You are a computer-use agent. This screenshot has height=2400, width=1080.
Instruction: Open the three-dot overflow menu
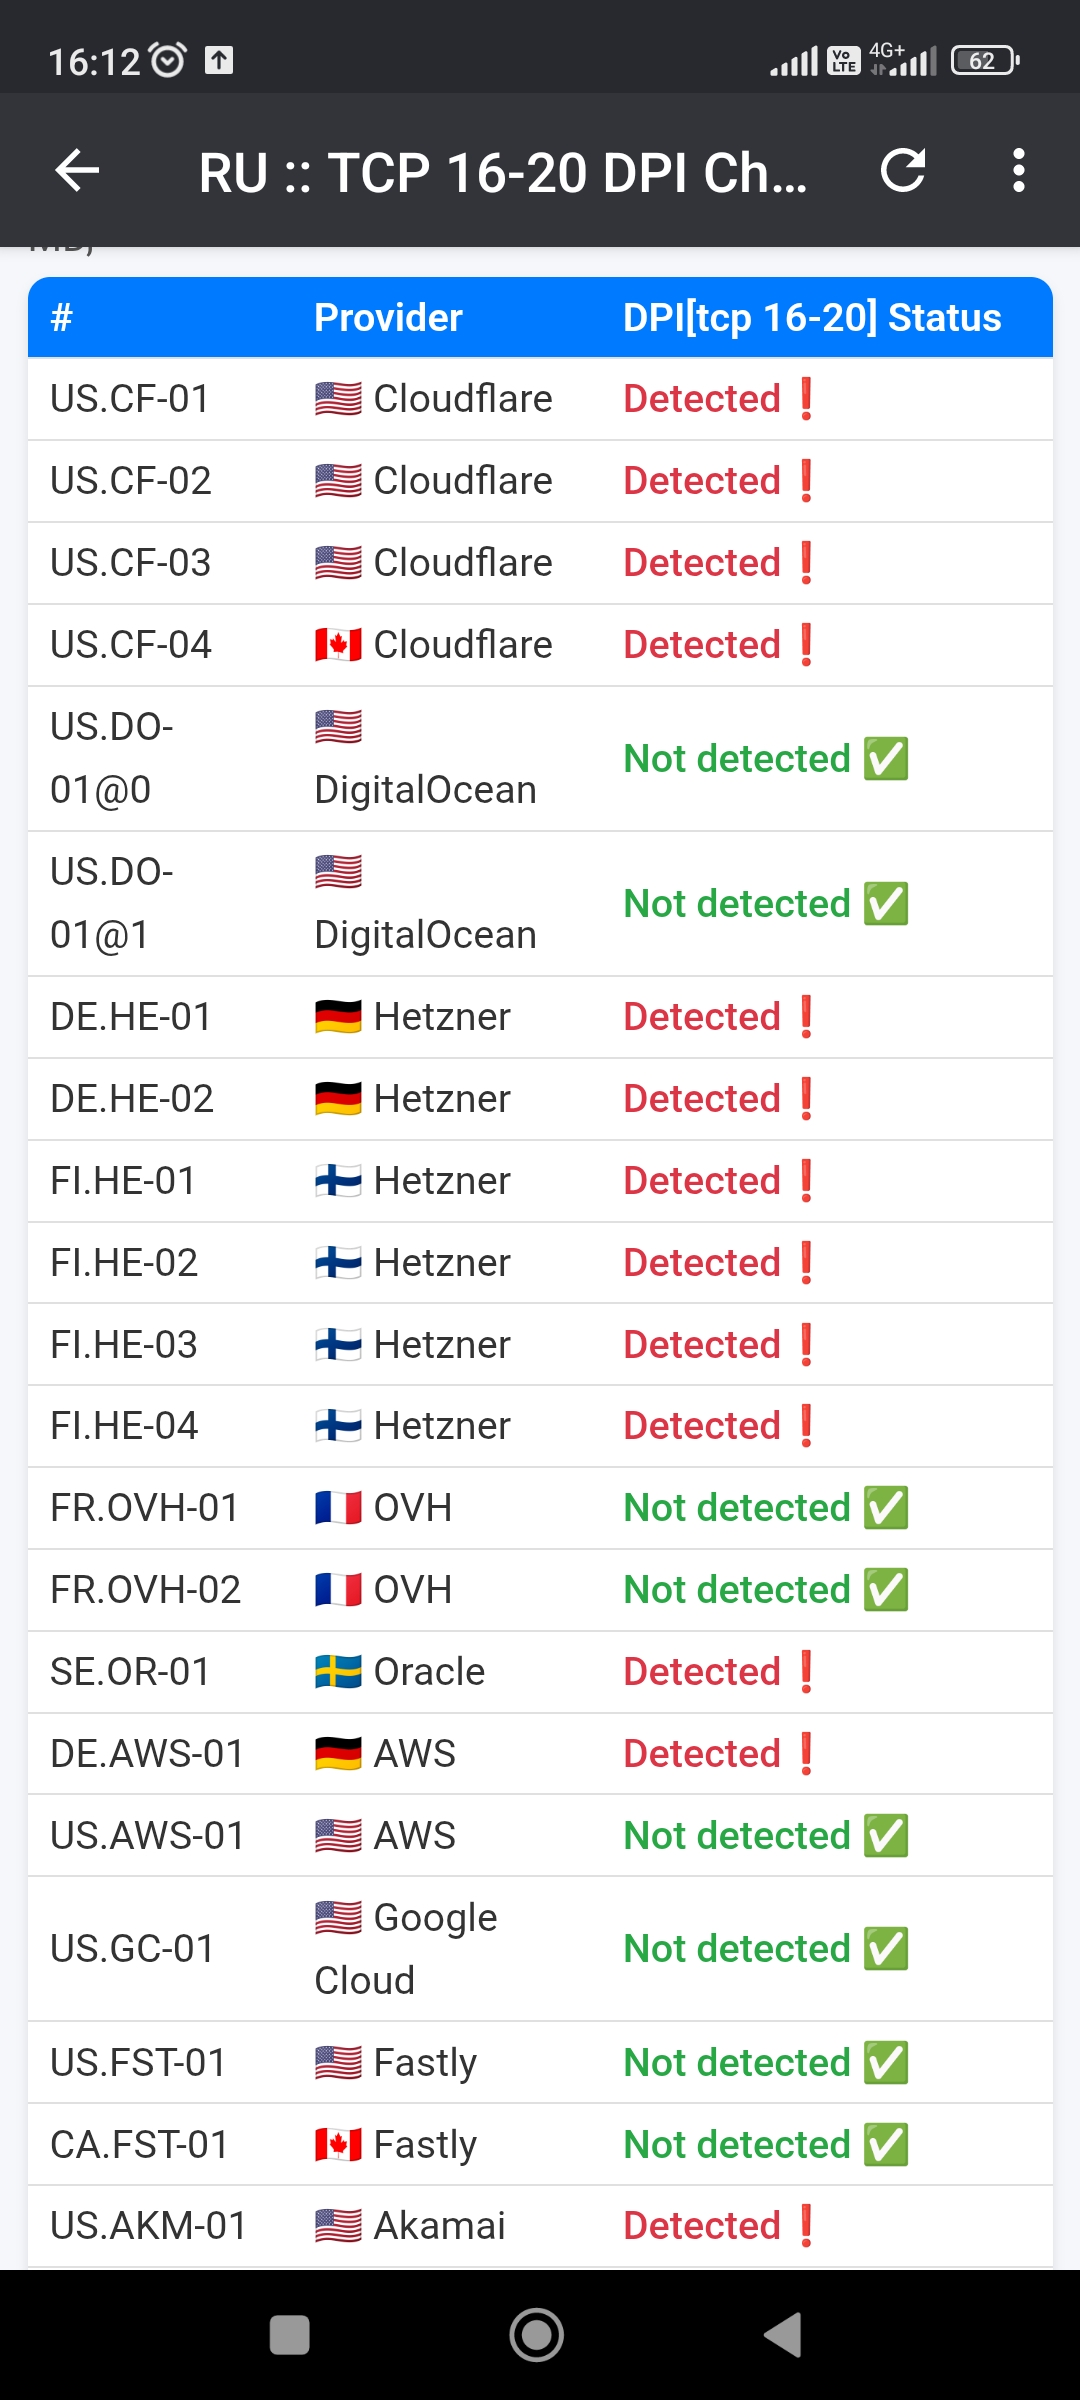coord(1018,170)
